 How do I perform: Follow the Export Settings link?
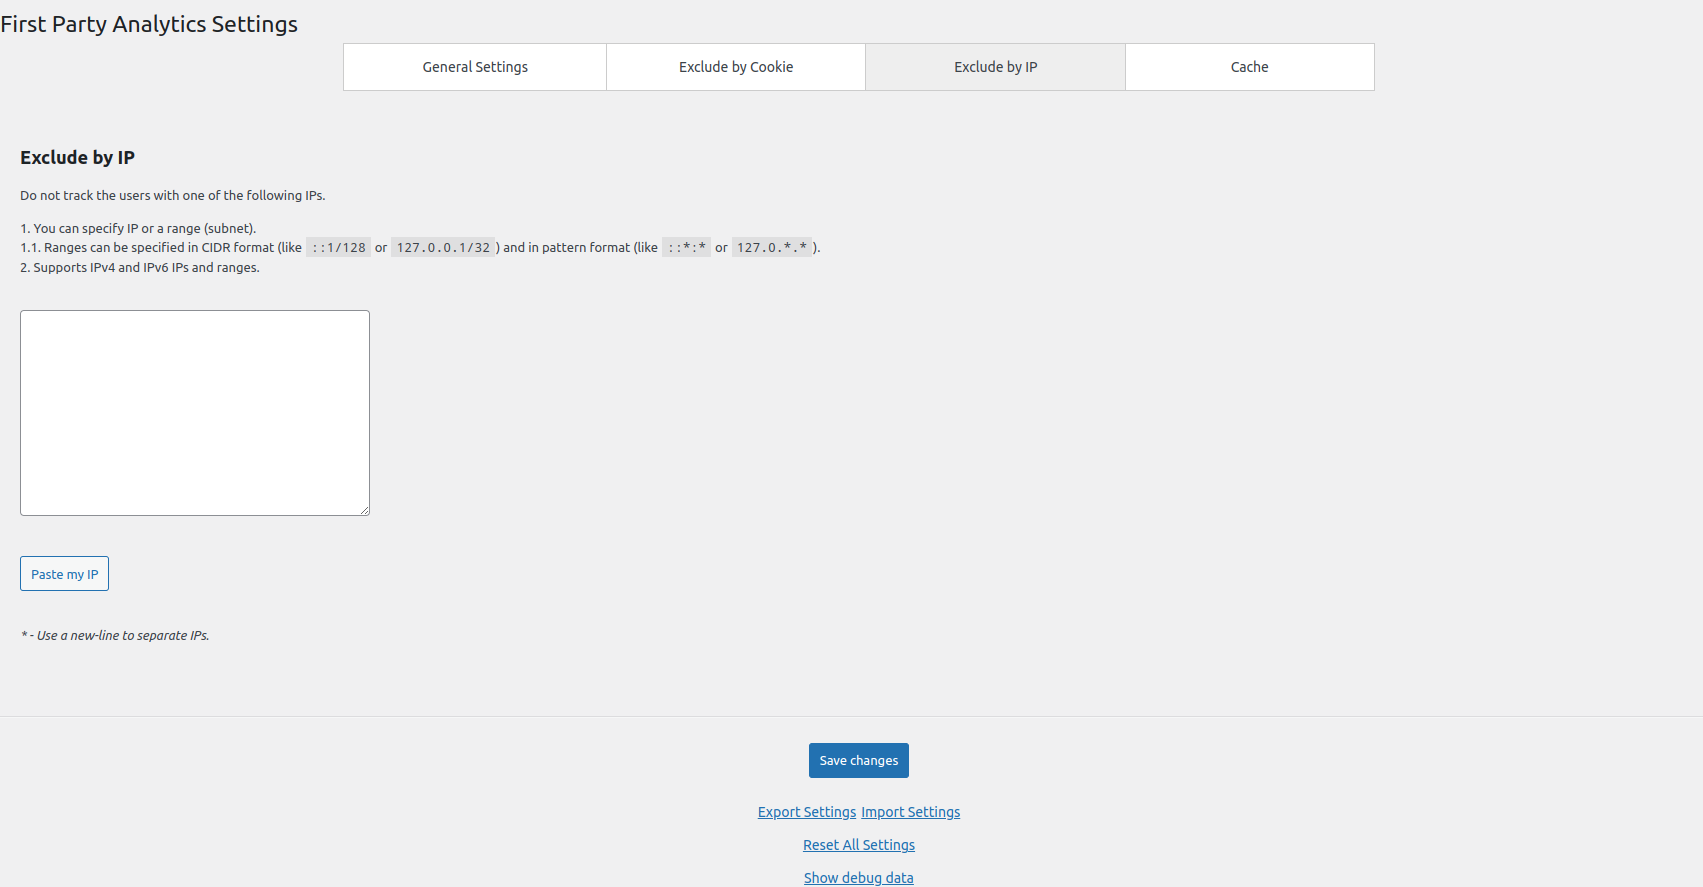click(x=807, y=812)
